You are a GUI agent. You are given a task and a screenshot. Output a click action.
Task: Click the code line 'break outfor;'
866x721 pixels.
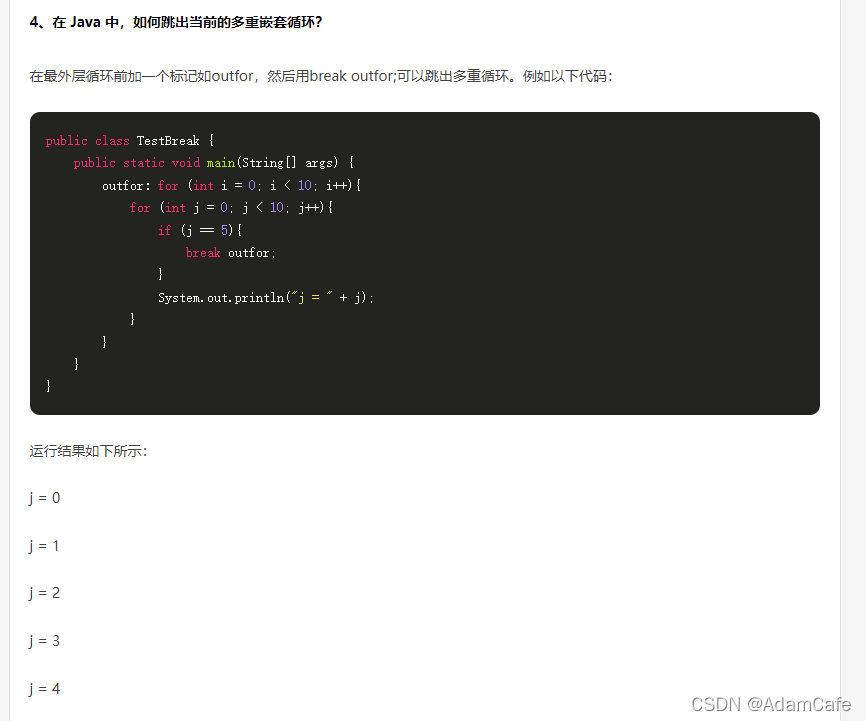231,253
